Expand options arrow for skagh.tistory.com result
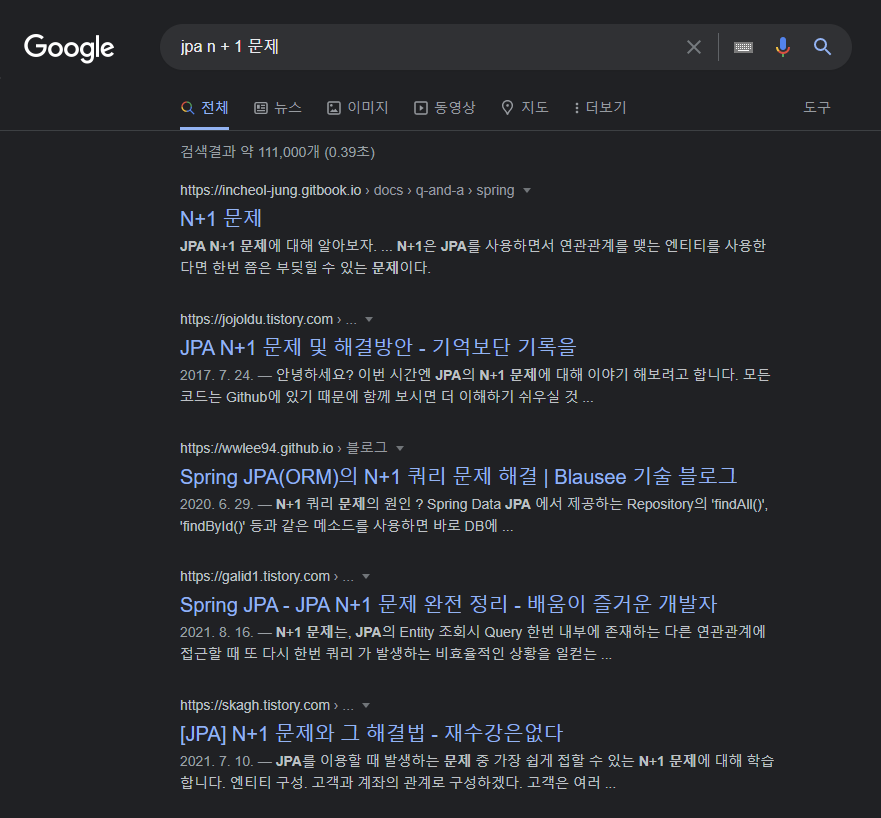The width and height of the screenshot is (881, 818). point(366,706)
